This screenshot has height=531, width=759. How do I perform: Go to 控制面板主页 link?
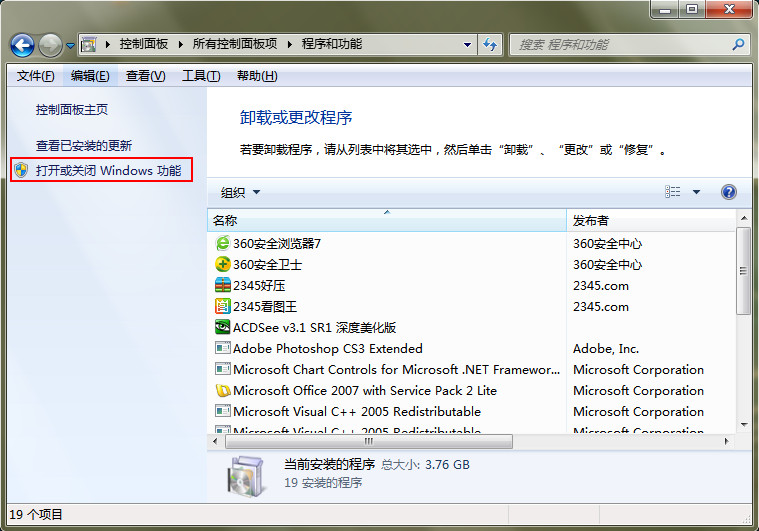(72, 109)
